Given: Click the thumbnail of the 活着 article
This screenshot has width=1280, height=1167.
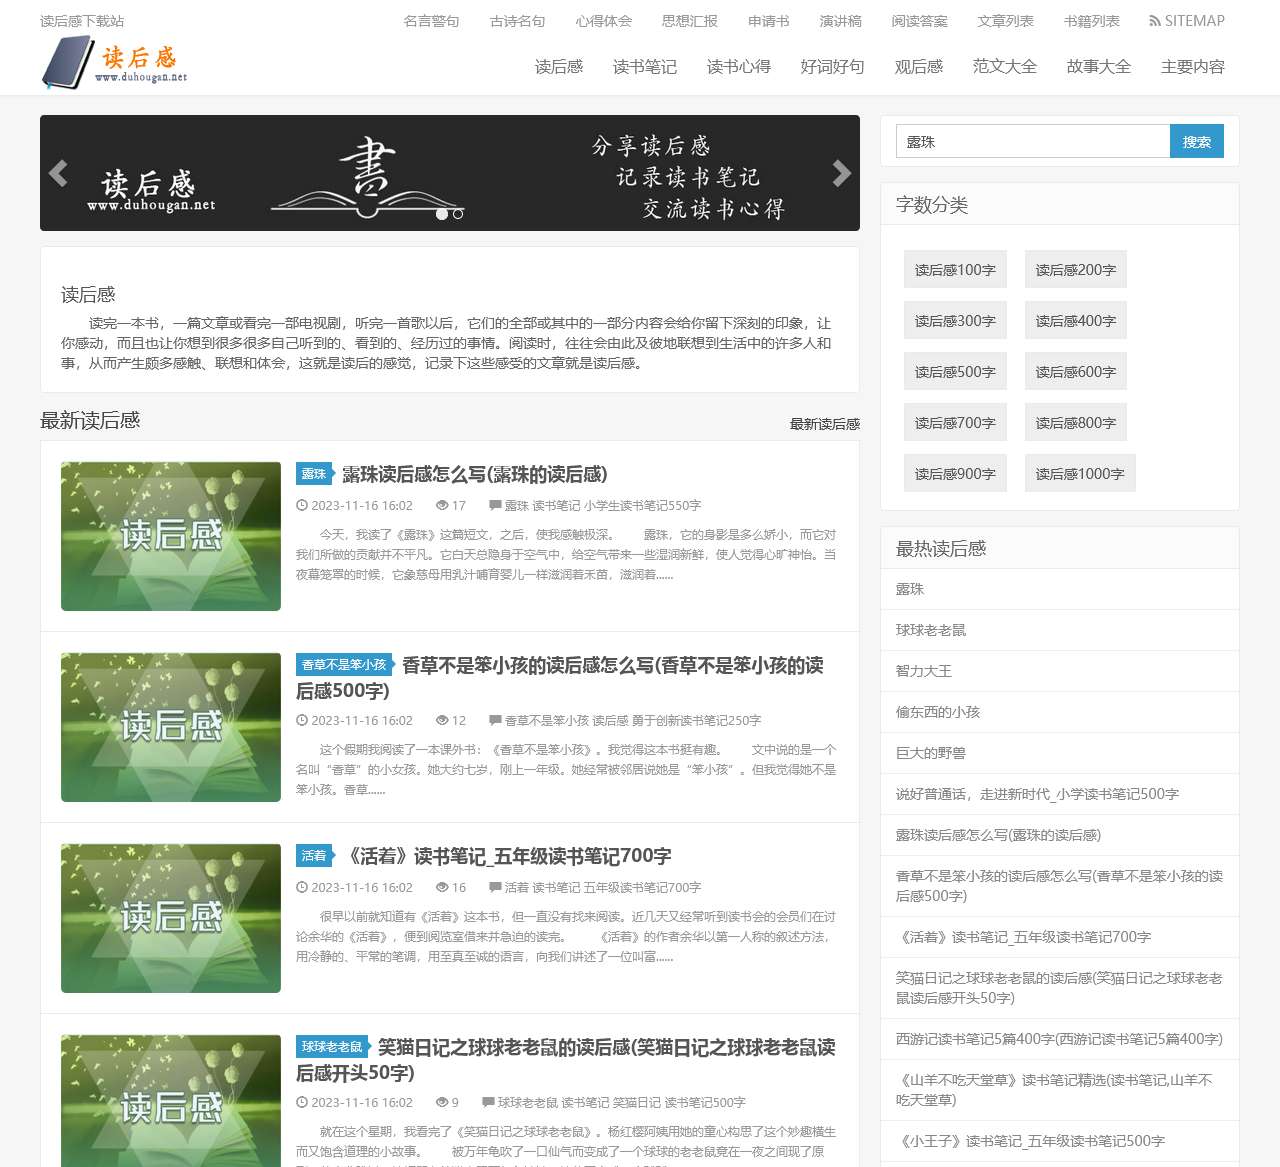Looking at the screenshot, I should point(171,918).
